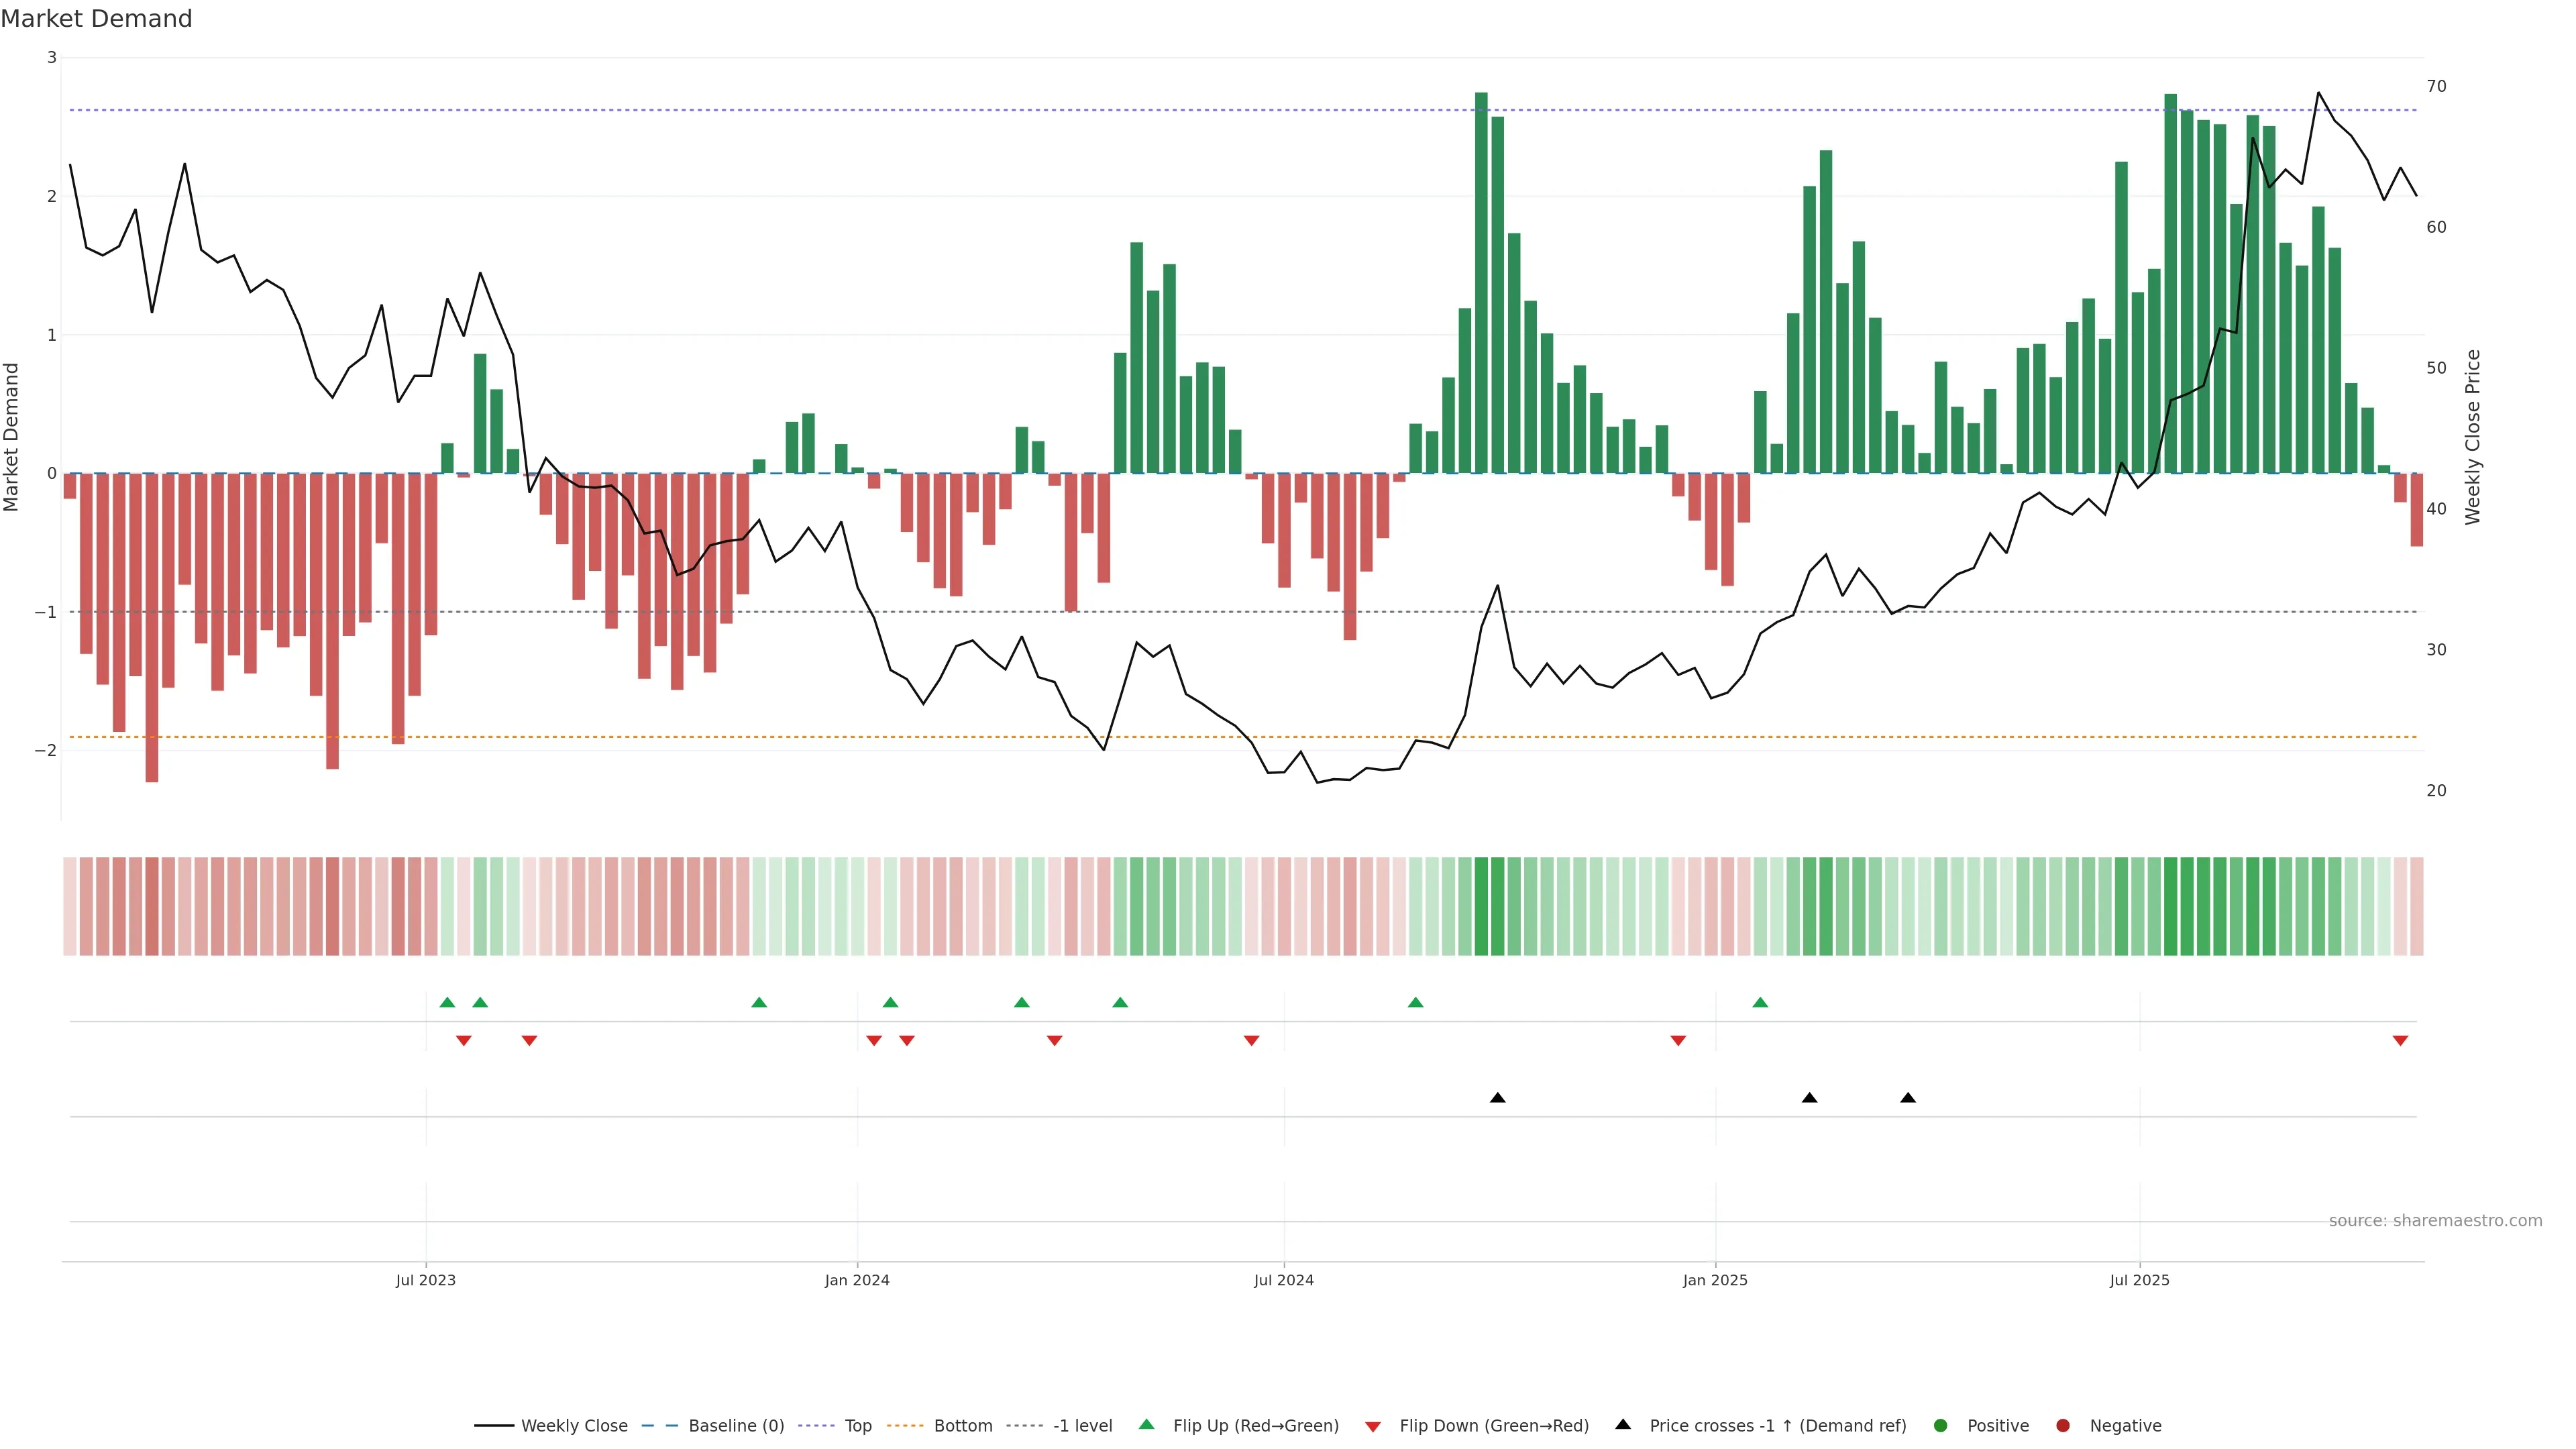Screen dimensions: 2576x1449
Task: Click the Jan 2025 x-axis label
Action: pyautogui.click(x=1715, y=1280)
